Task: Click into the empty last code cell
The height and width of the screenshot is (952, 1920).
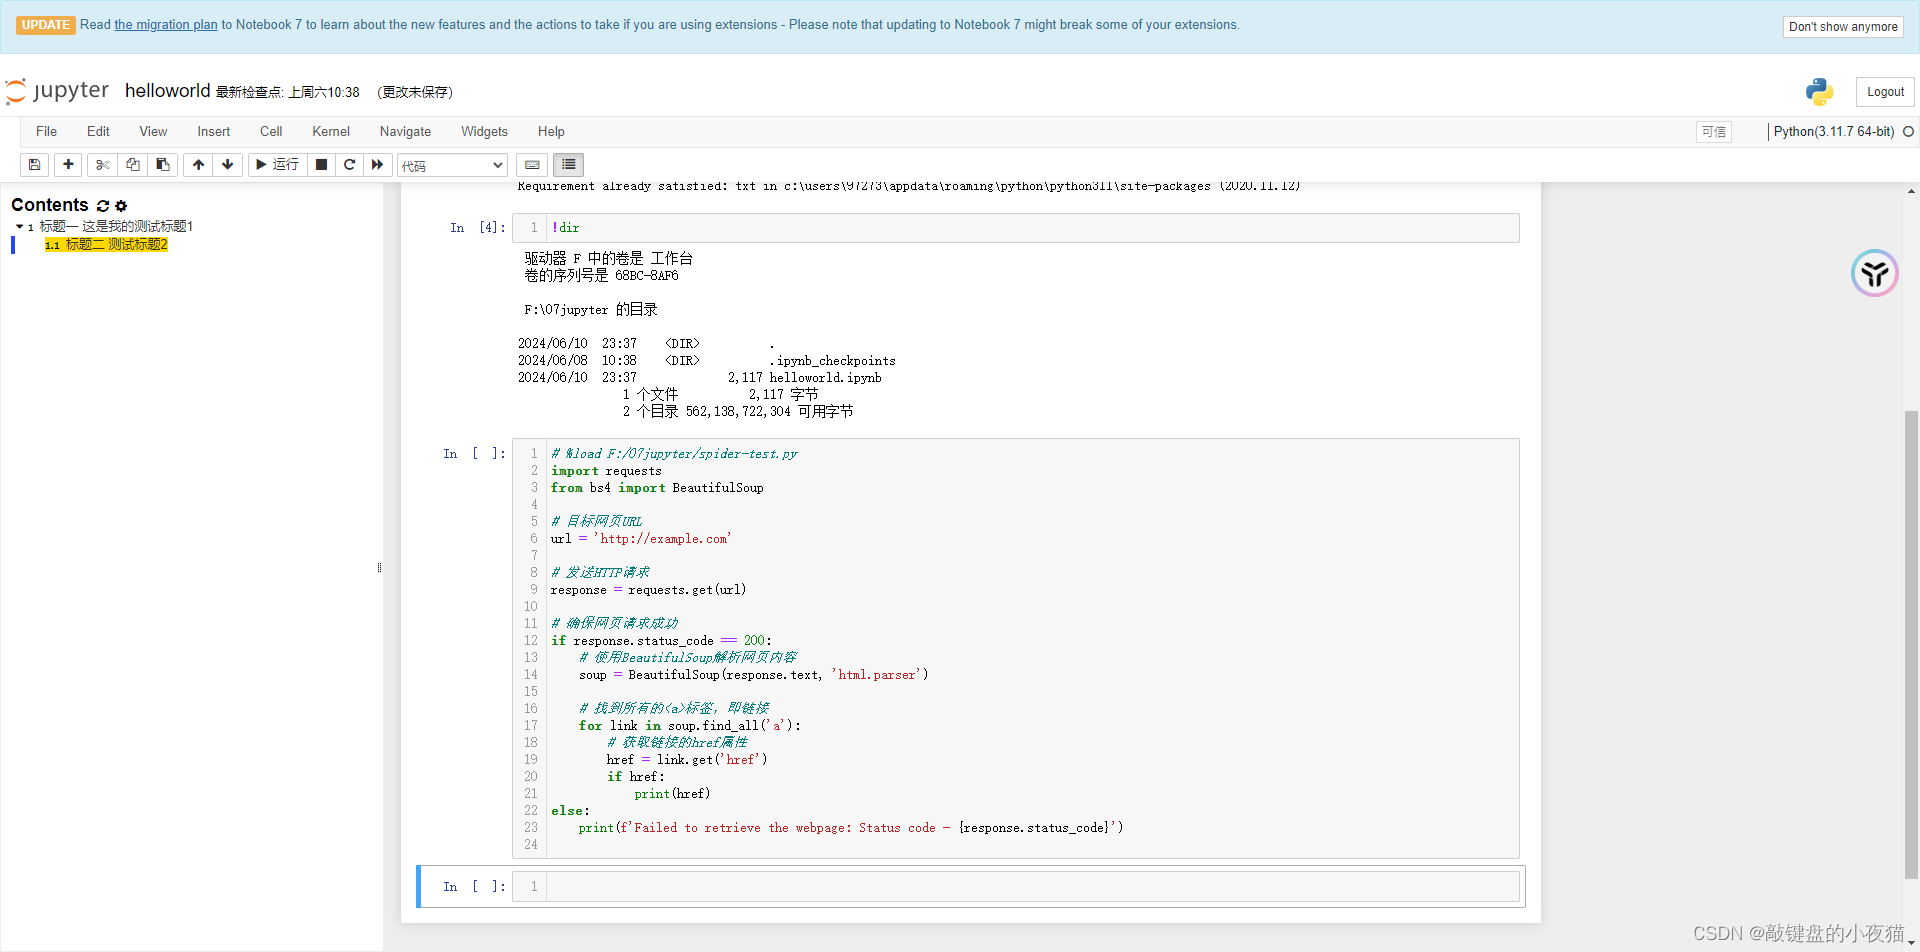Action: [1032, 886]
